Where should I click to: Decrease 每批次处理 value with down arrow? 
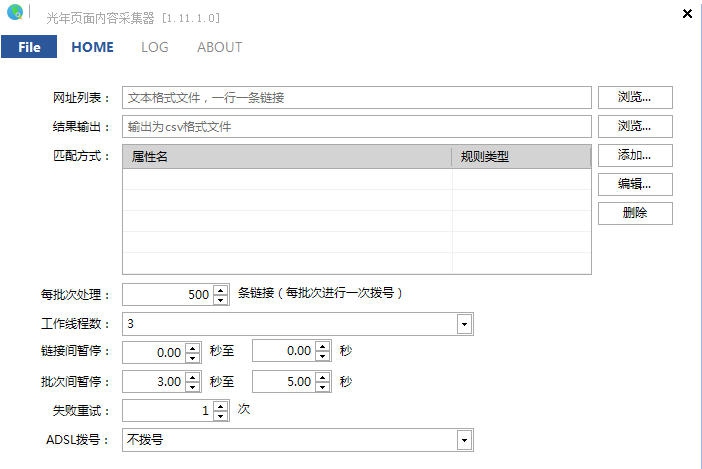220,300
